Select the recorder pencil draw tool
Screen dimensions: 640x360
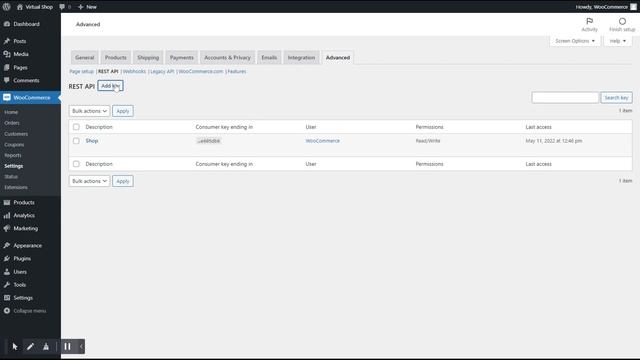coord(30,347)
